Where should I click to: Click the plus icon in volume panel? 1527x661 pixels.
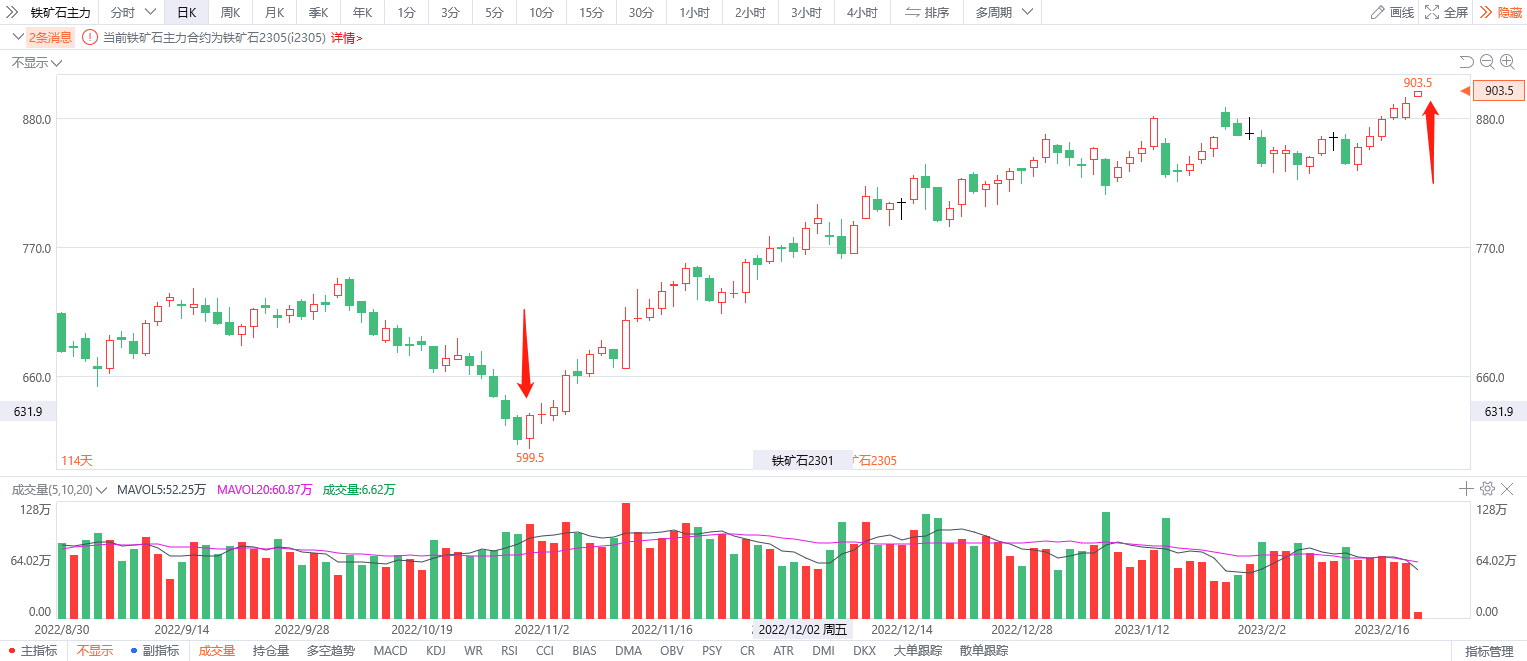point(1466,489)
